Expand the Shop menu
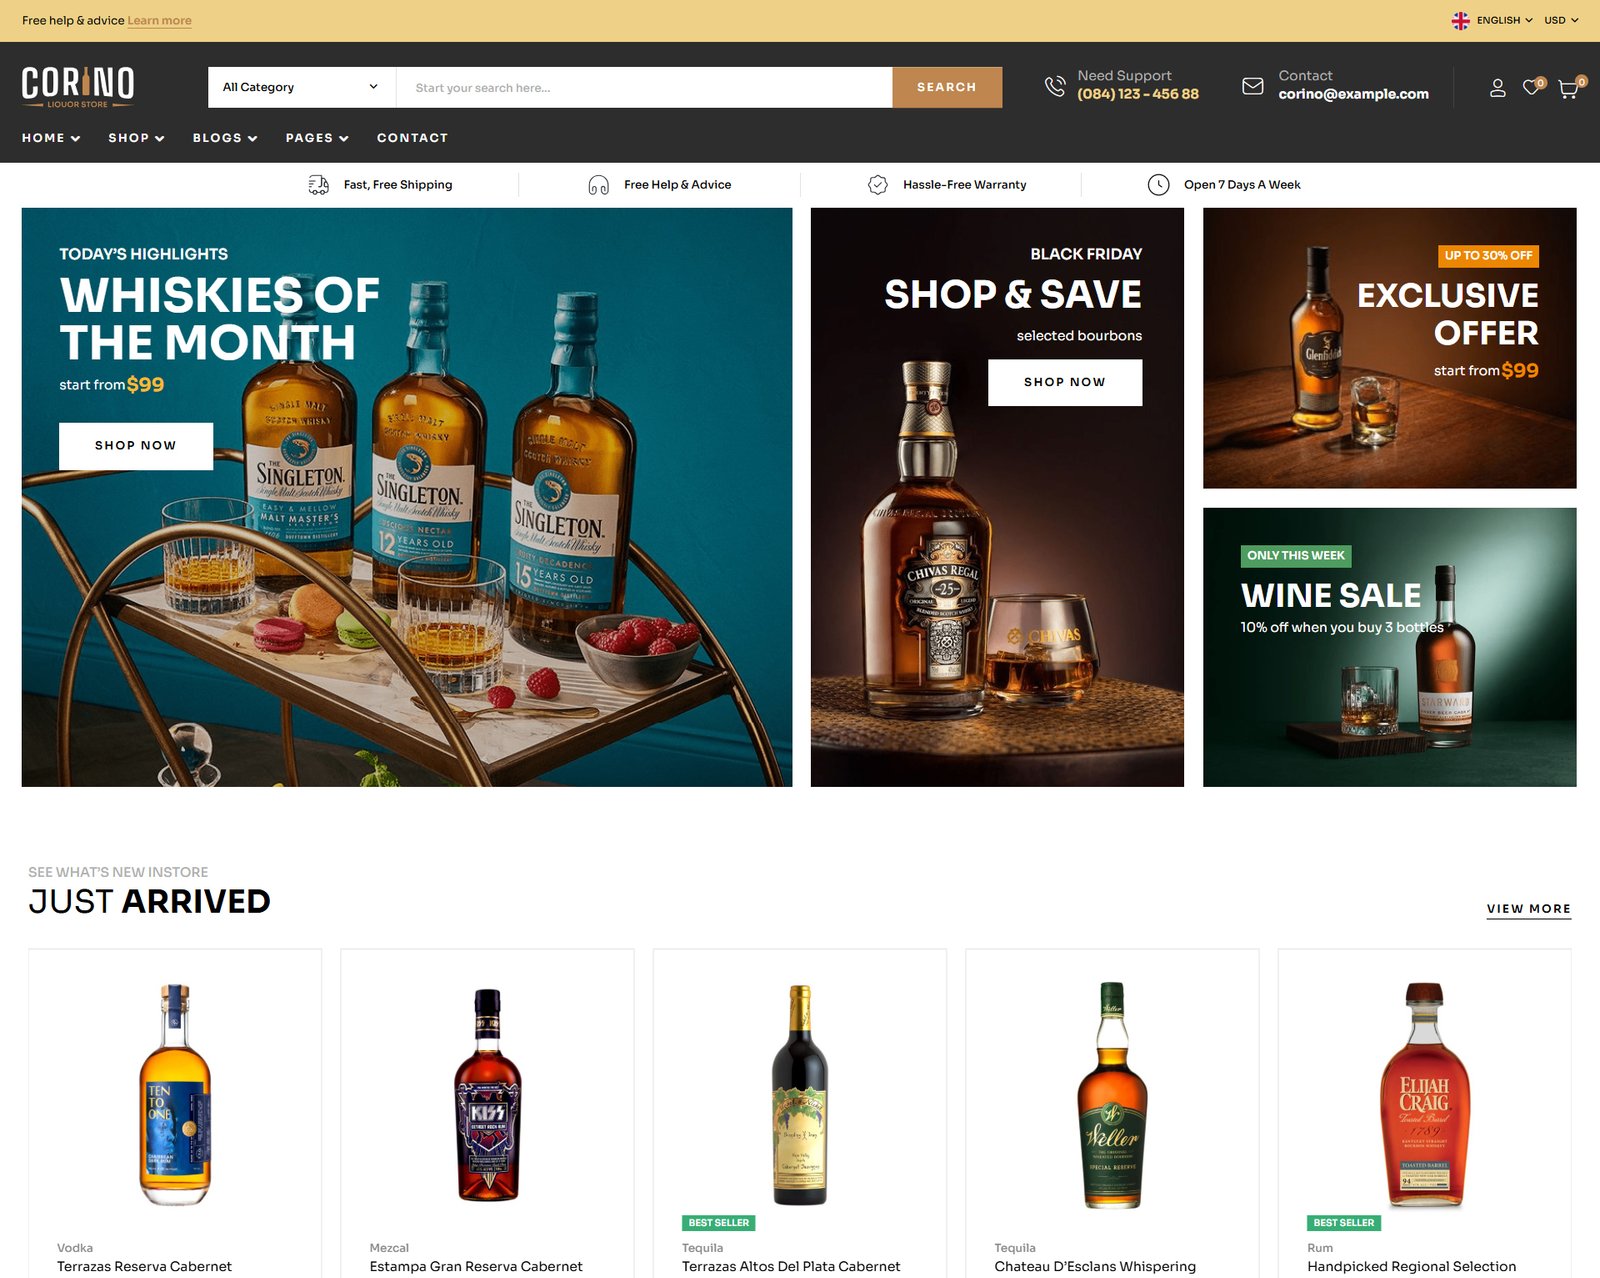 tap(136, 138)
